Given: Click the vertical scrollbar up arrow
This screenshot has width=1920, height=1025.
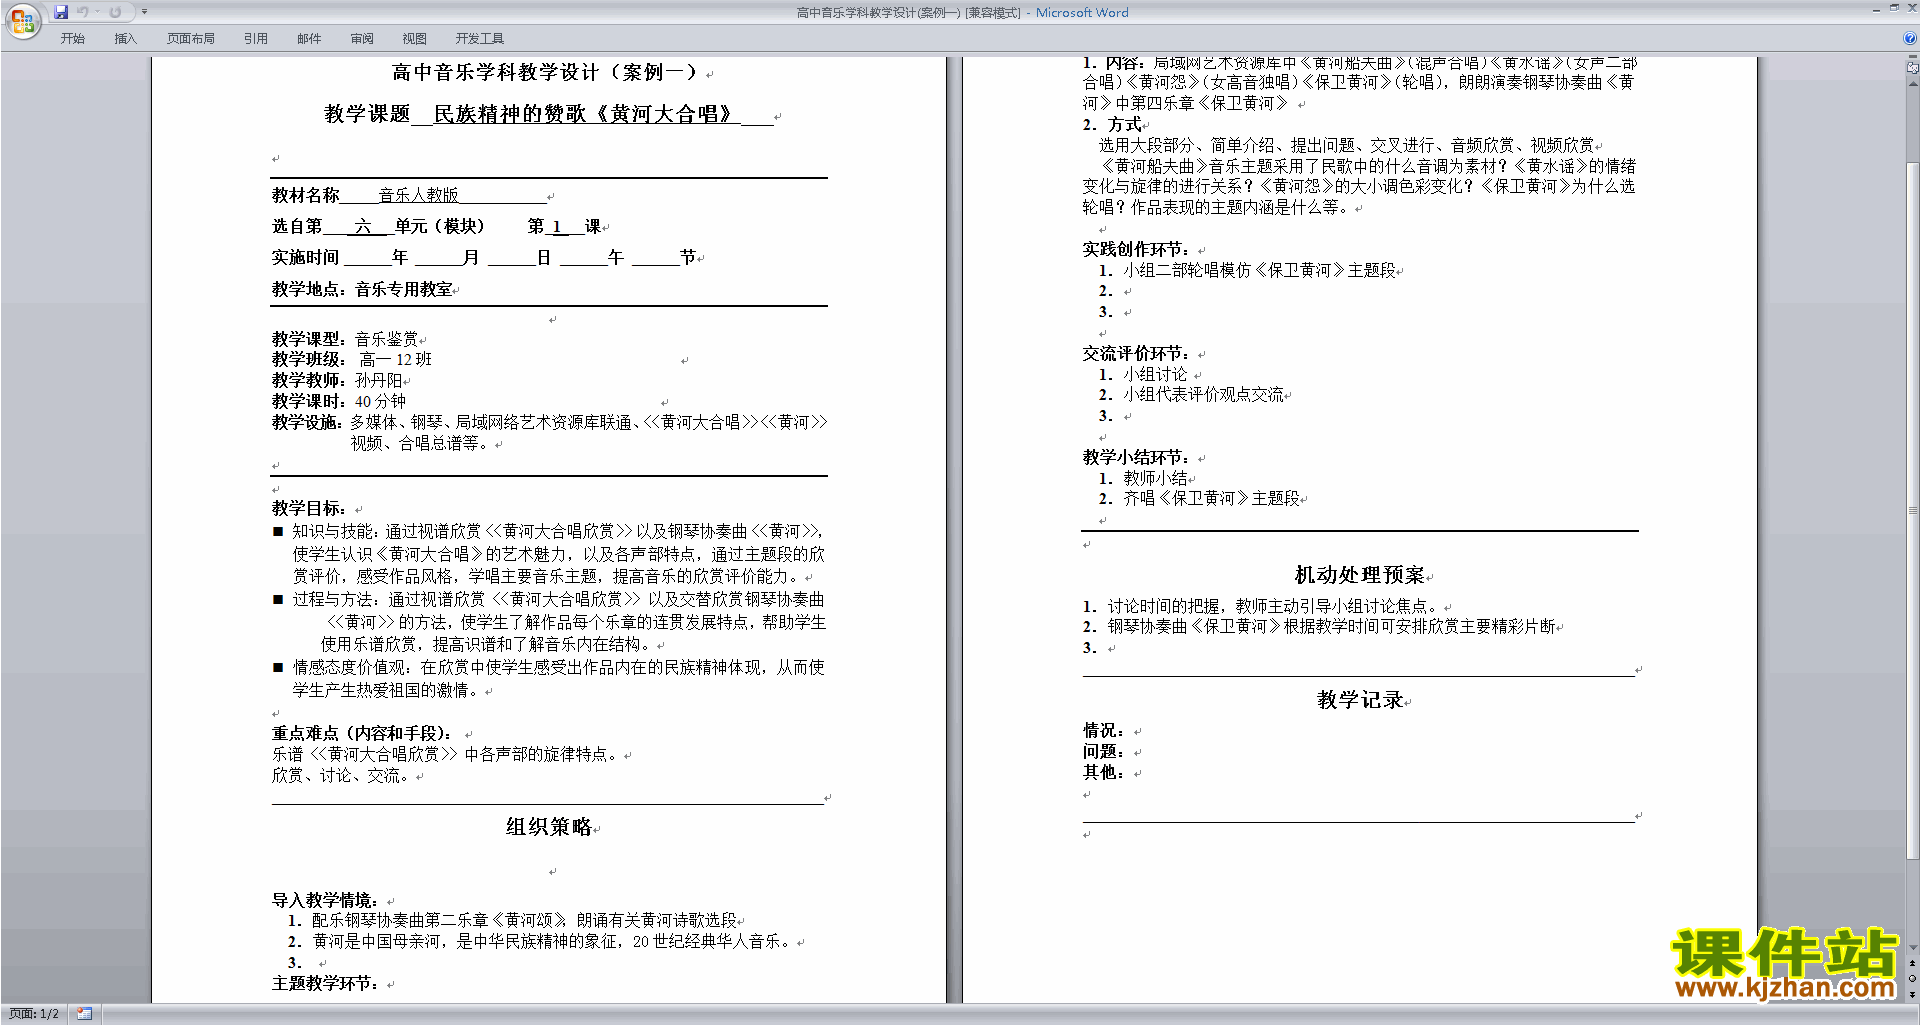Looking at the screenshot, I should coord(1913,84).
